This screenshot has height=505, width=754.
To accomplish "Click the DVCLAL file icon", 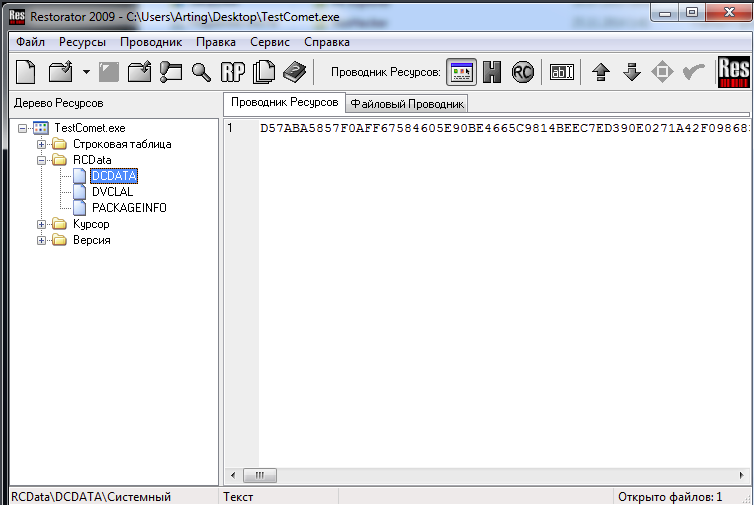I will point(79,192).
